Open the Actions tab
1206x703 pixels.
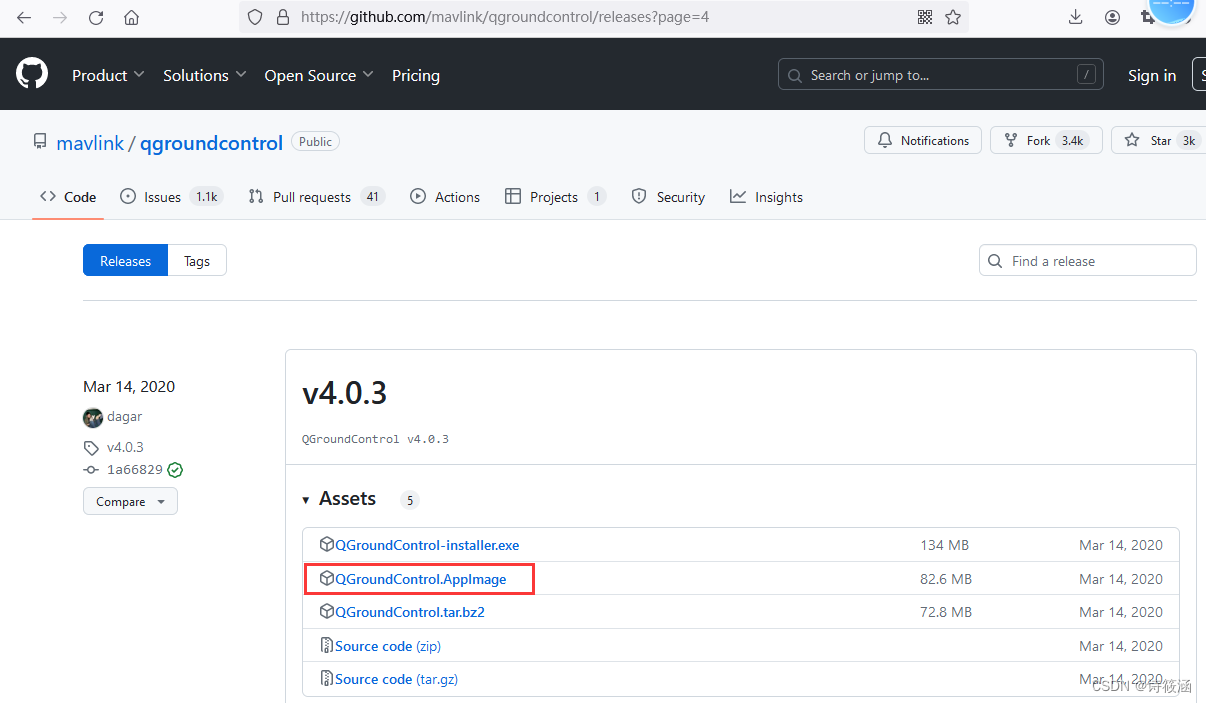point(445,197)
